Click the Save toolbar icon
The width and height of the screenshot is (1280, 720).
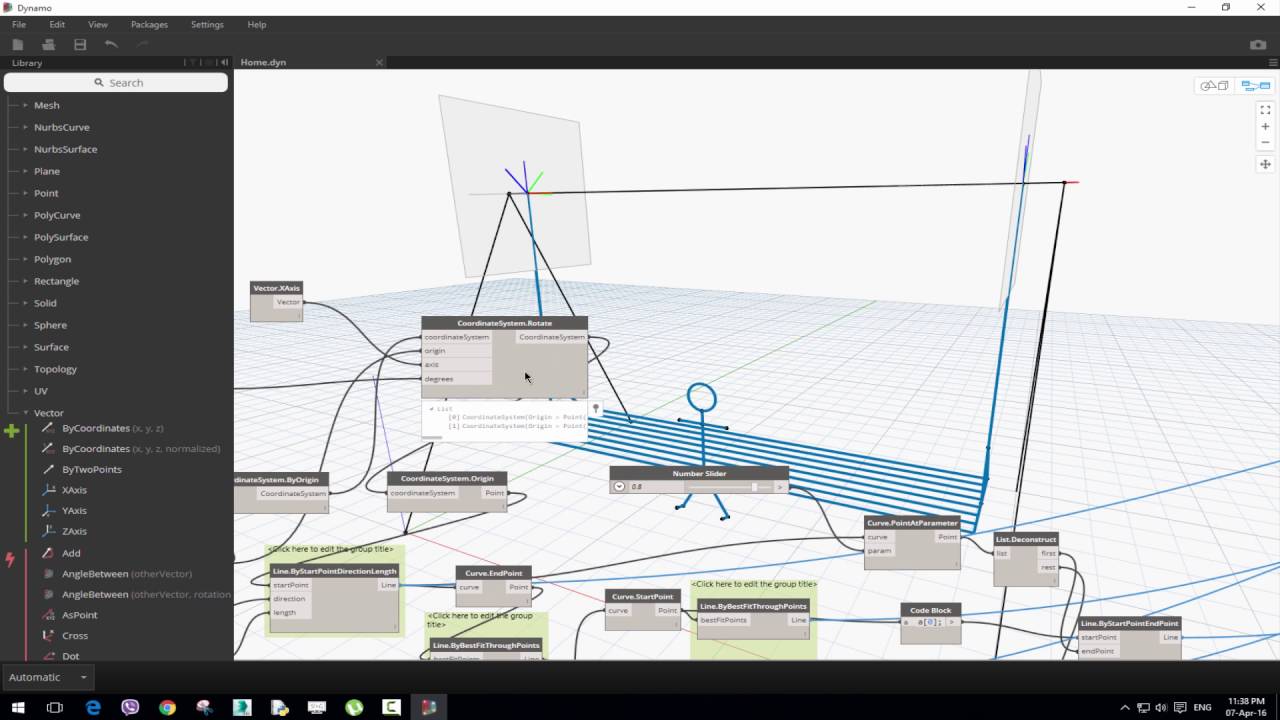click(x=80, y=44)
